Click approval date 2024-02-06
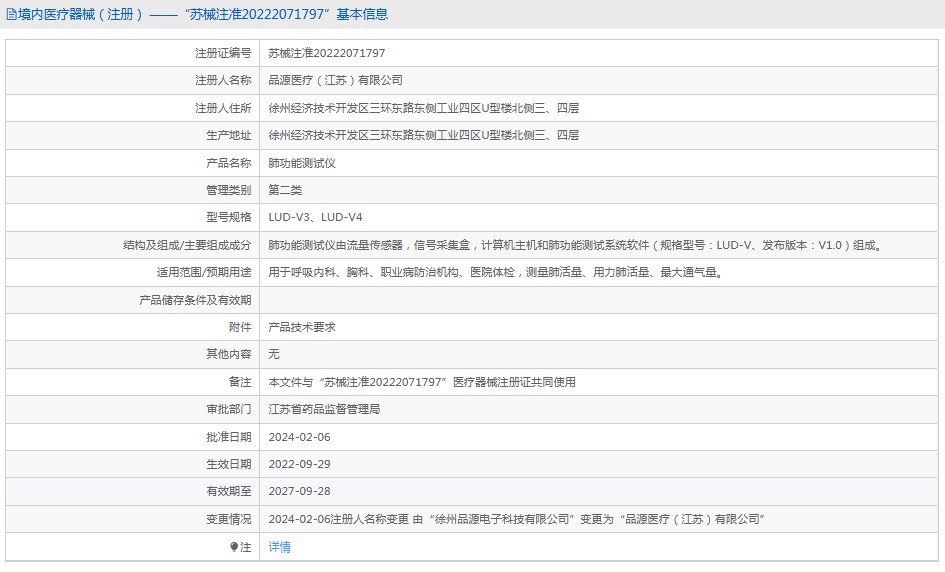Image resolution: width=945 pixels, height=572 pixels. click(x=300, y=437)
